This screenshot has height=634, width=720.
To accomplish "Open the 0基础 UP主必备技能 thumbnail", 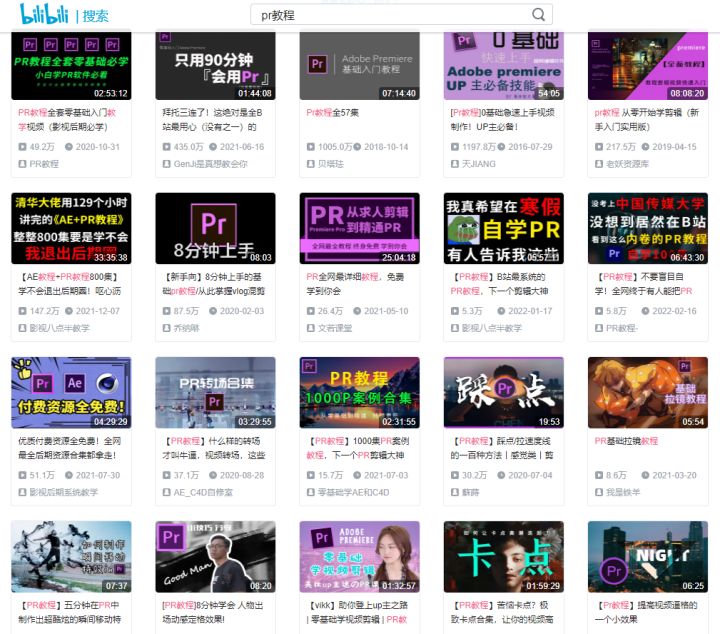I will click(504, 66).
